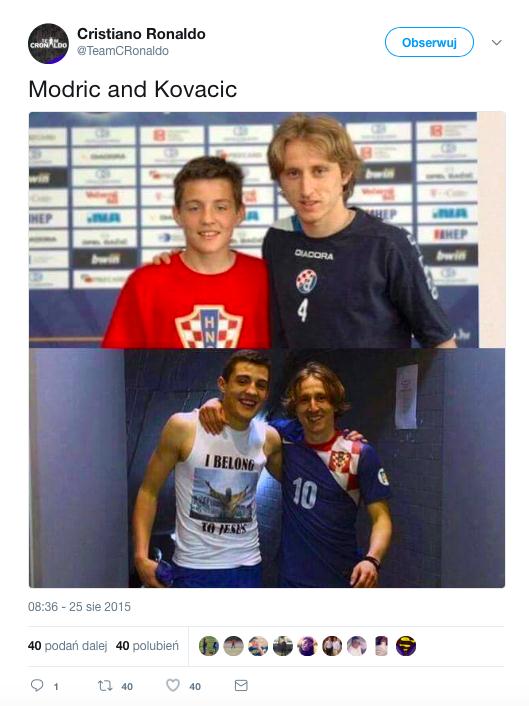
Task: Click the sixth liker avatar
Action: 332,646
